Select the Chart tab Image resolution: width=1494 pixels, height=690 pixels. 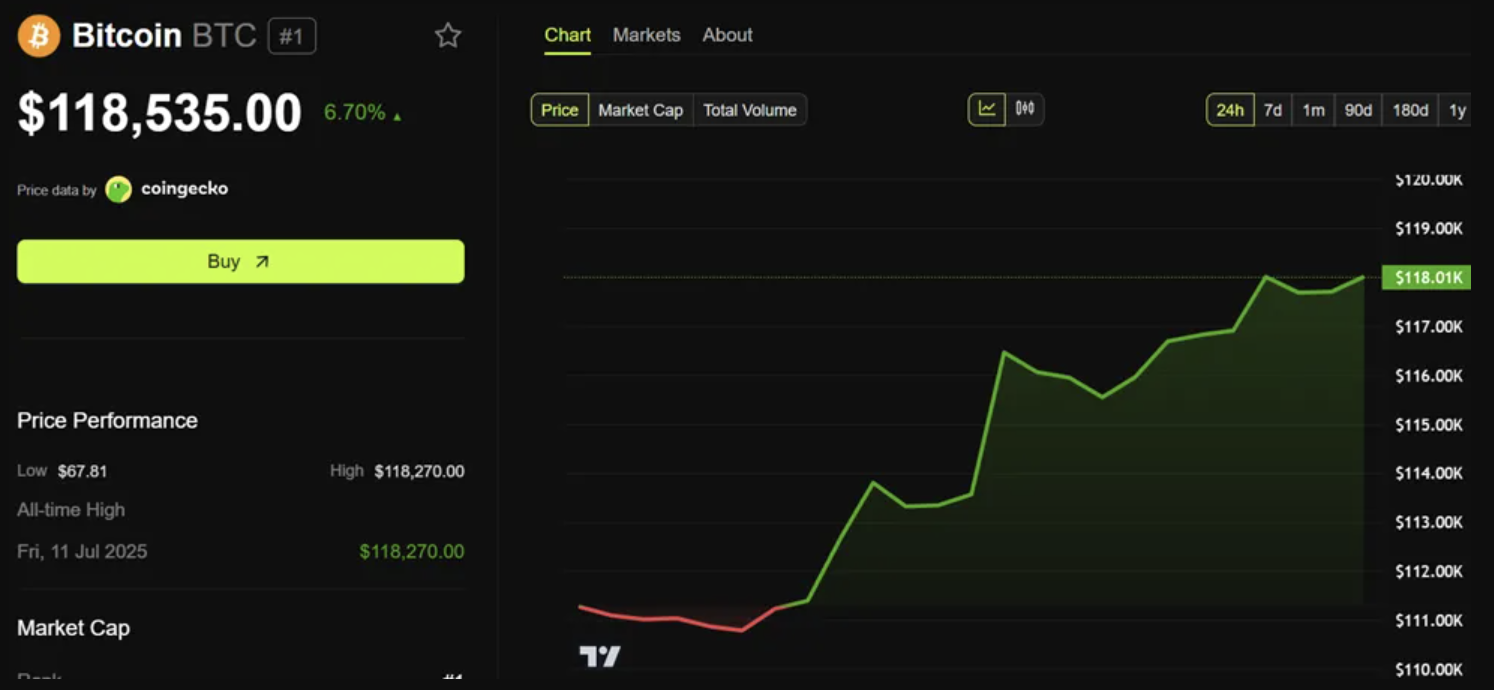tap(567, 34)
